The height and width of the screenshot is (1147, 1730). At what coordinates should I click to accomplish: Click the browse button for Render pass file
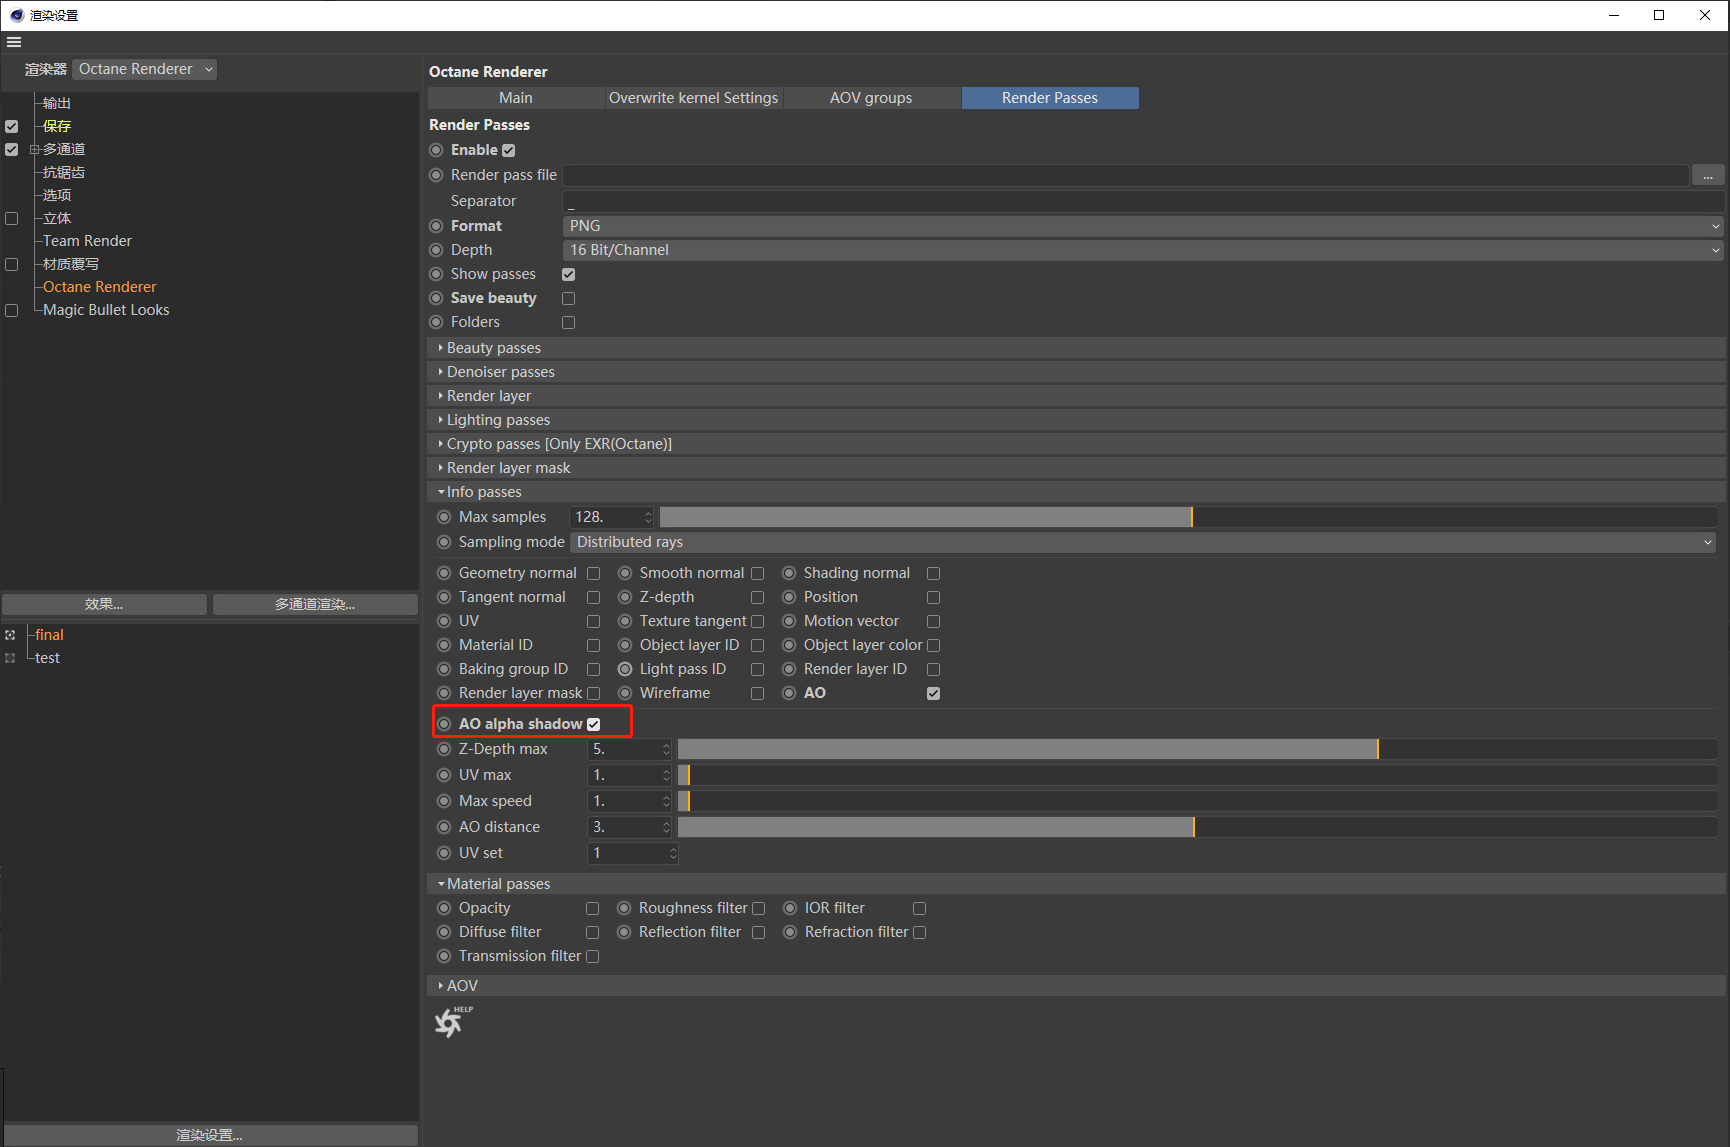coord(1708,175)
